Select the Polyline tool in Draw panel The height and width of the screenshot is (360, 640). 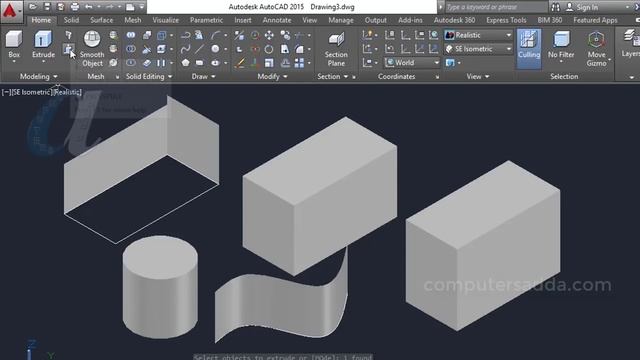tap(185, 36)
